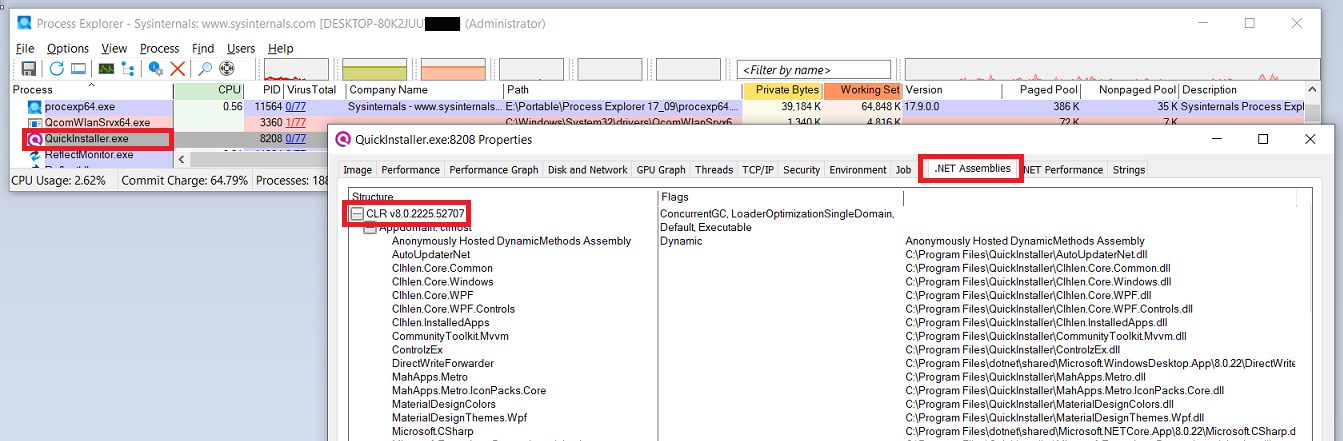Screen dimensions: 1343x441
Task: Switch to the Disk and Network tab
Action: [x=588, y=170]
